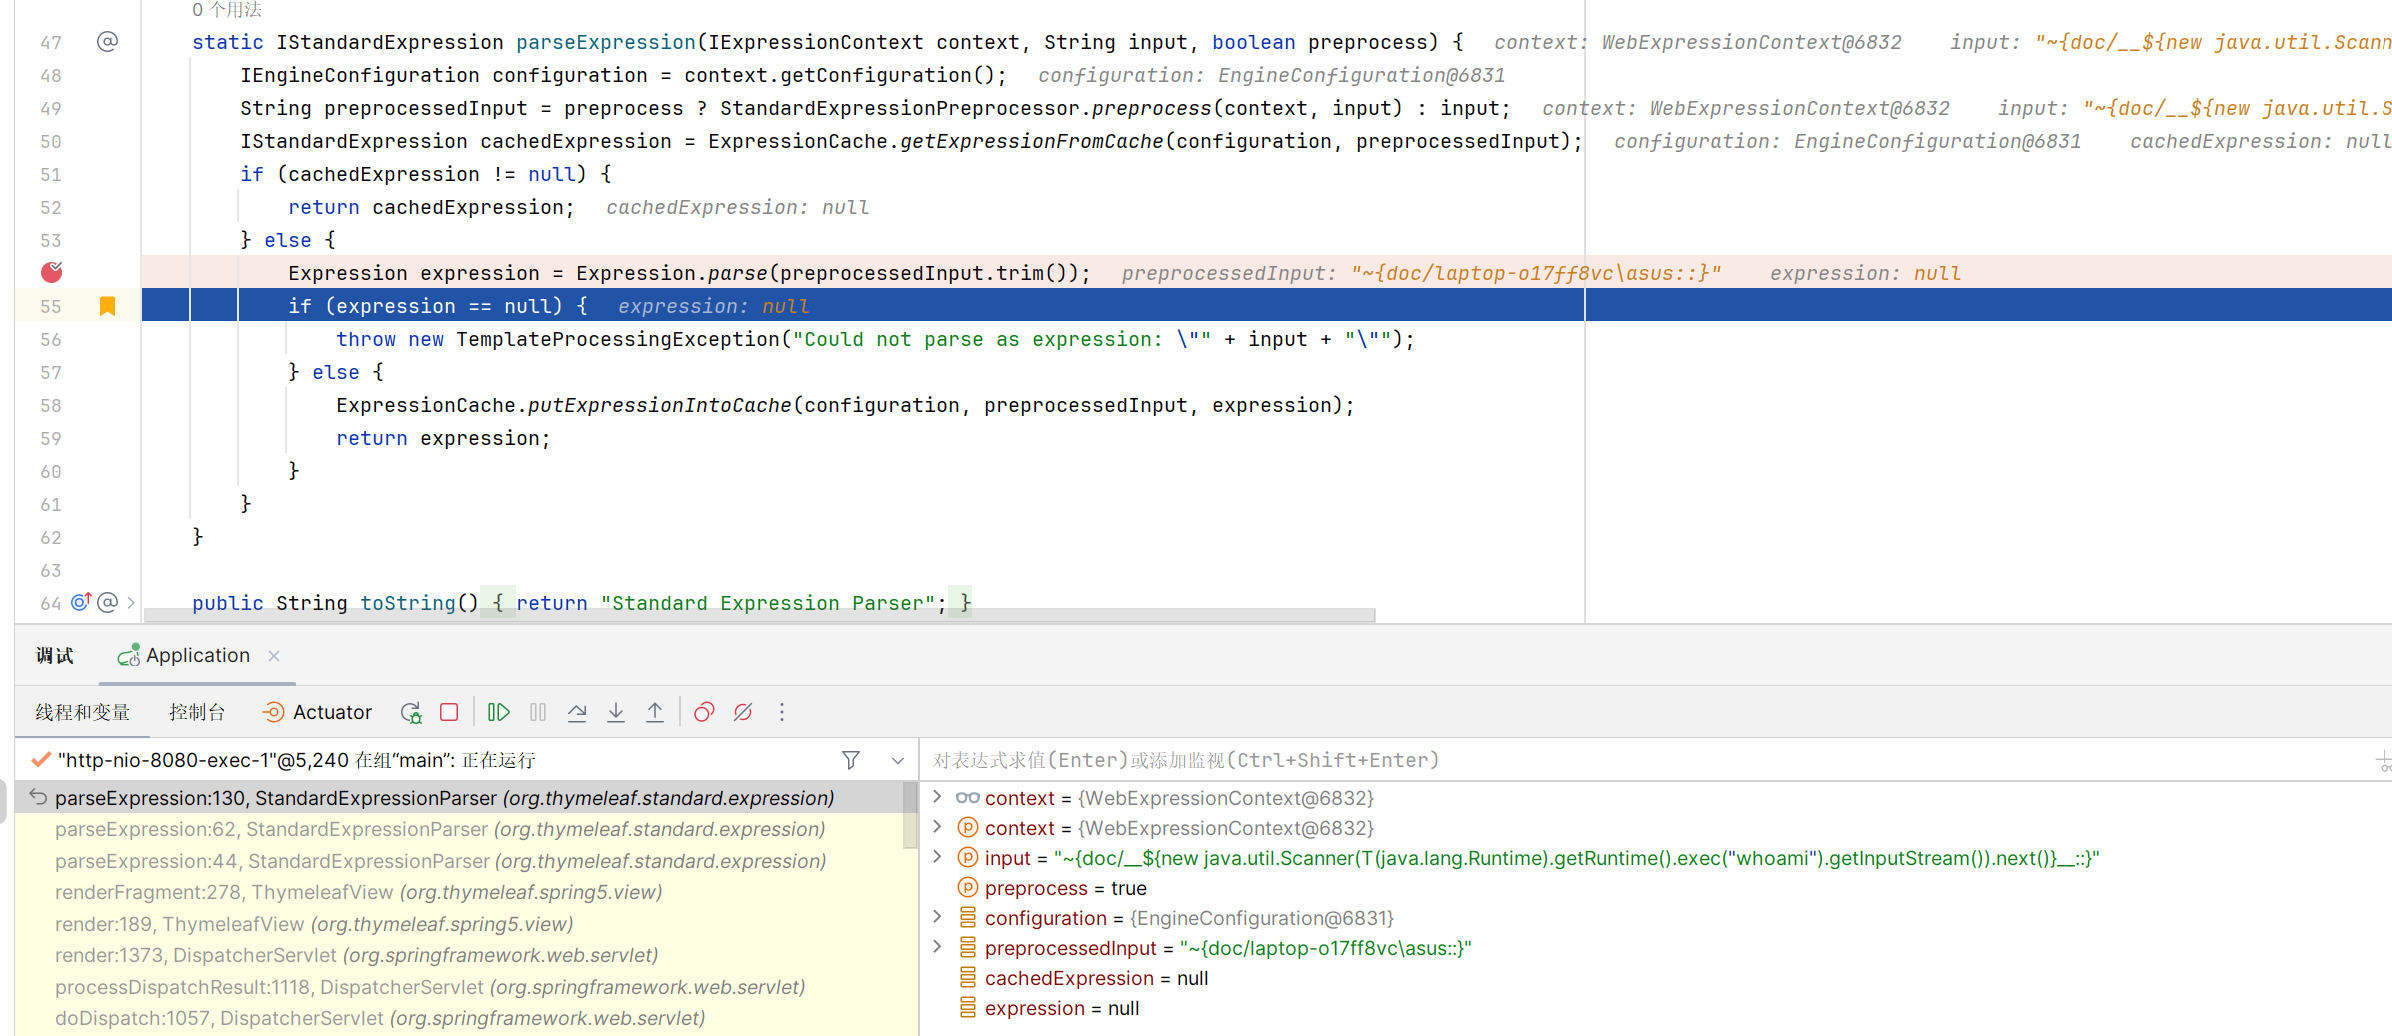2392x1036 pixels.
Task: Expand the configuration variable node
Action: click(x=937, y=917)
